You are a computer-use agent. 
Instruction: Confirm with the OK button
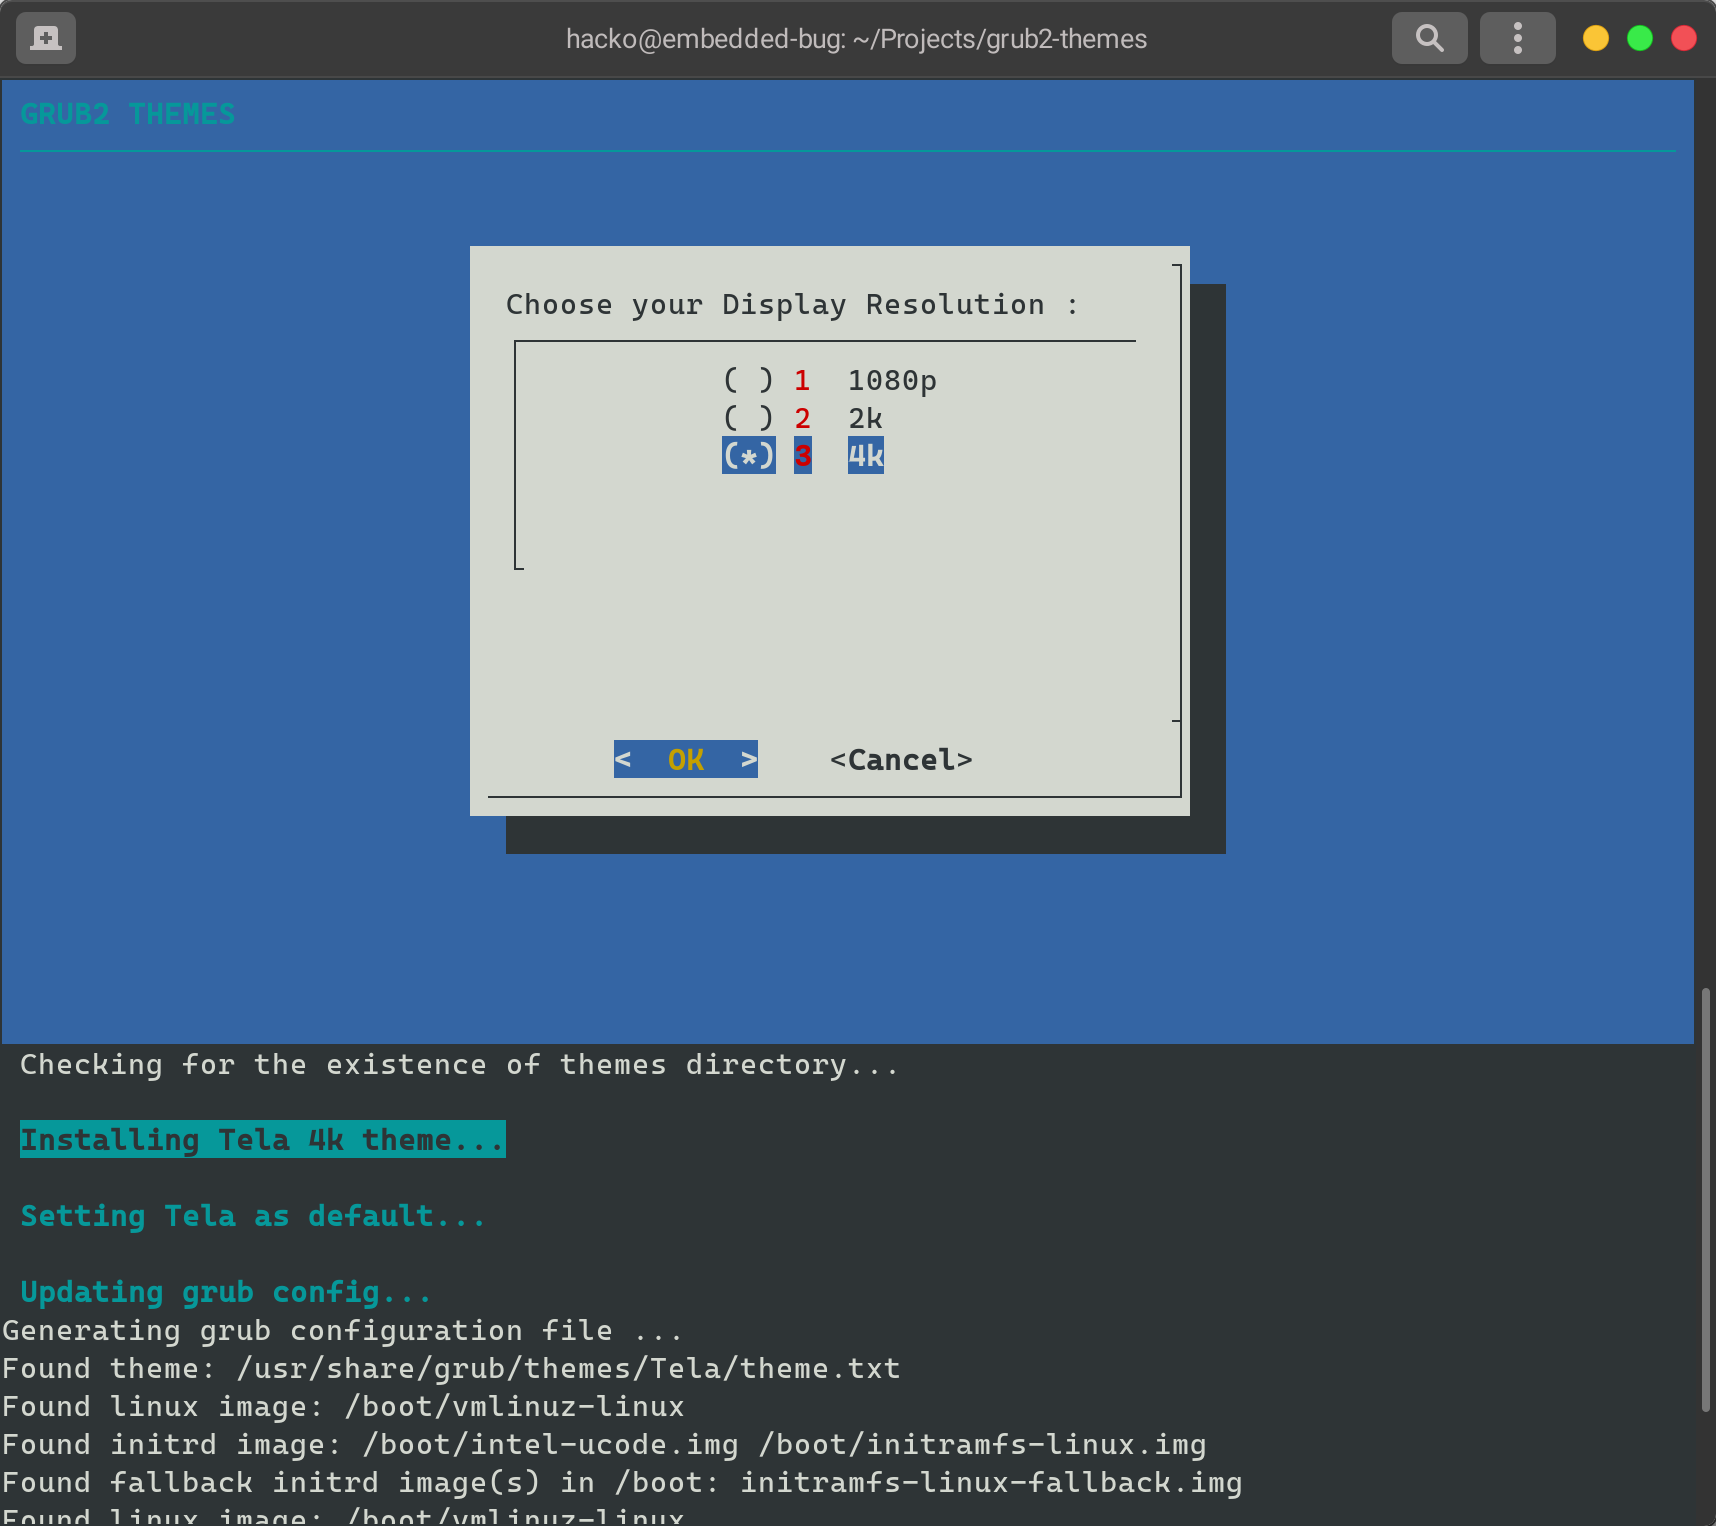click(x=686, y=760)
